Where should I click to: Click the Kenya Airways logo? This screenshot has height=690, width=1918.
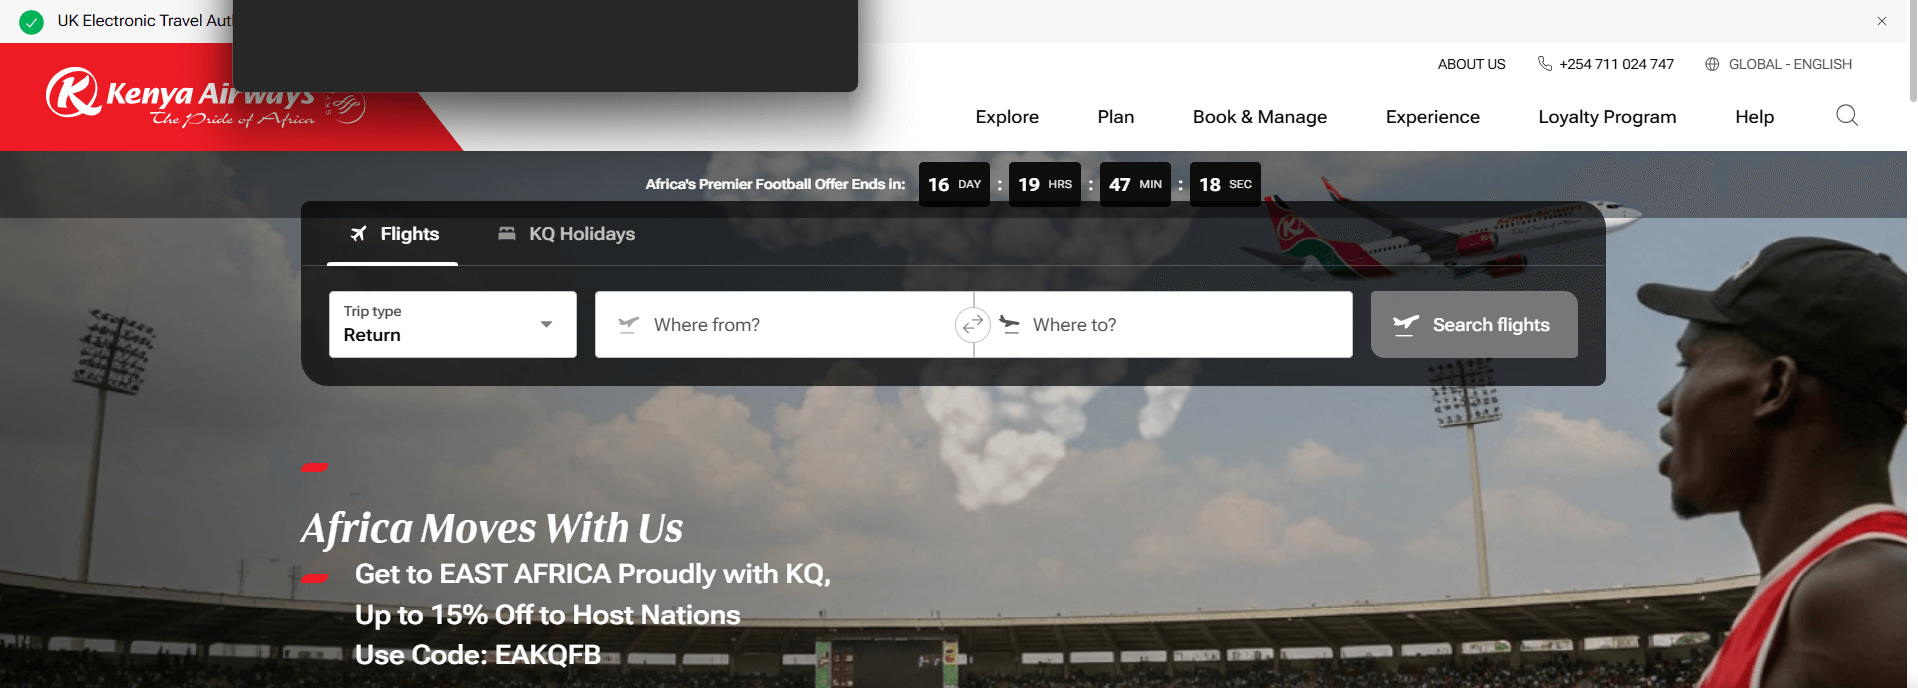180,97
